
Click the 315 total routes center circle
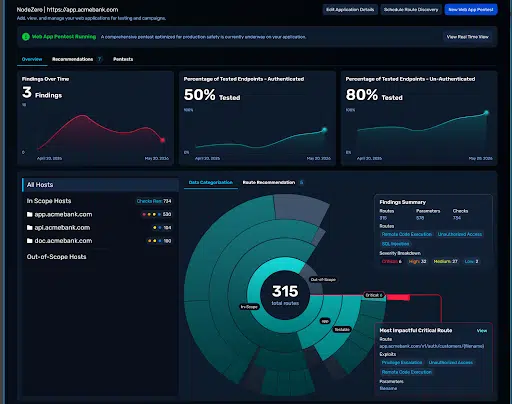pos(285,295)
